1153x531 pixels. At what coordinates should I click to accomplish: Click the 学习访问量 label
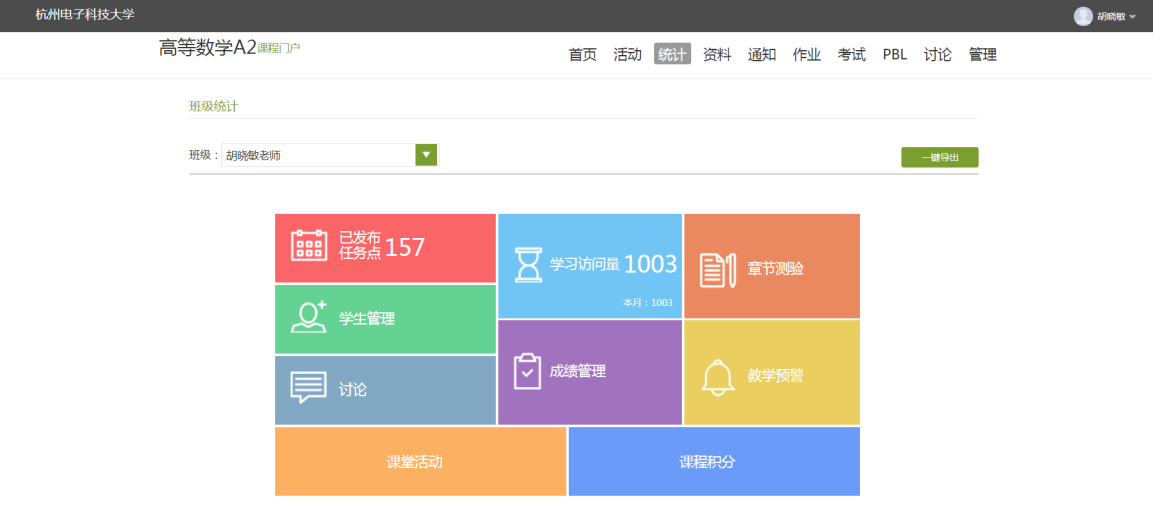585,265
